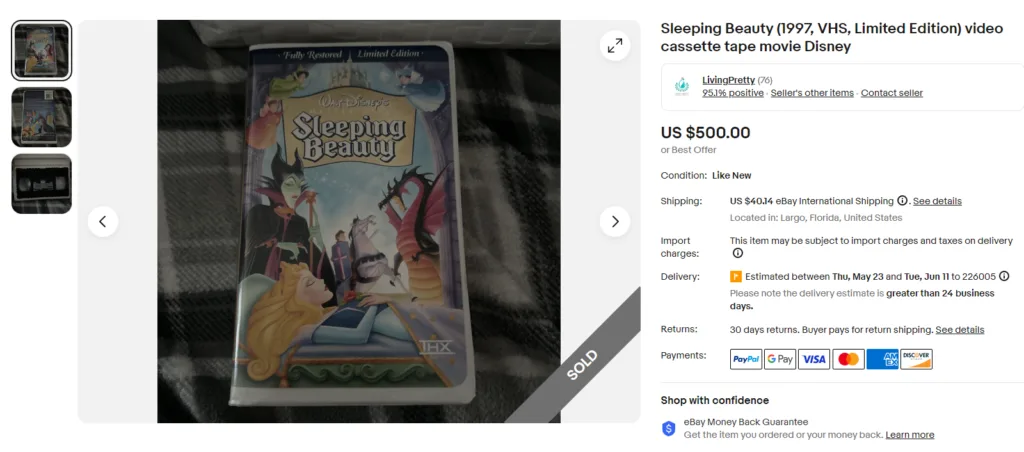
Task: Open the shipping info tooltip icon
Action: 902,201
